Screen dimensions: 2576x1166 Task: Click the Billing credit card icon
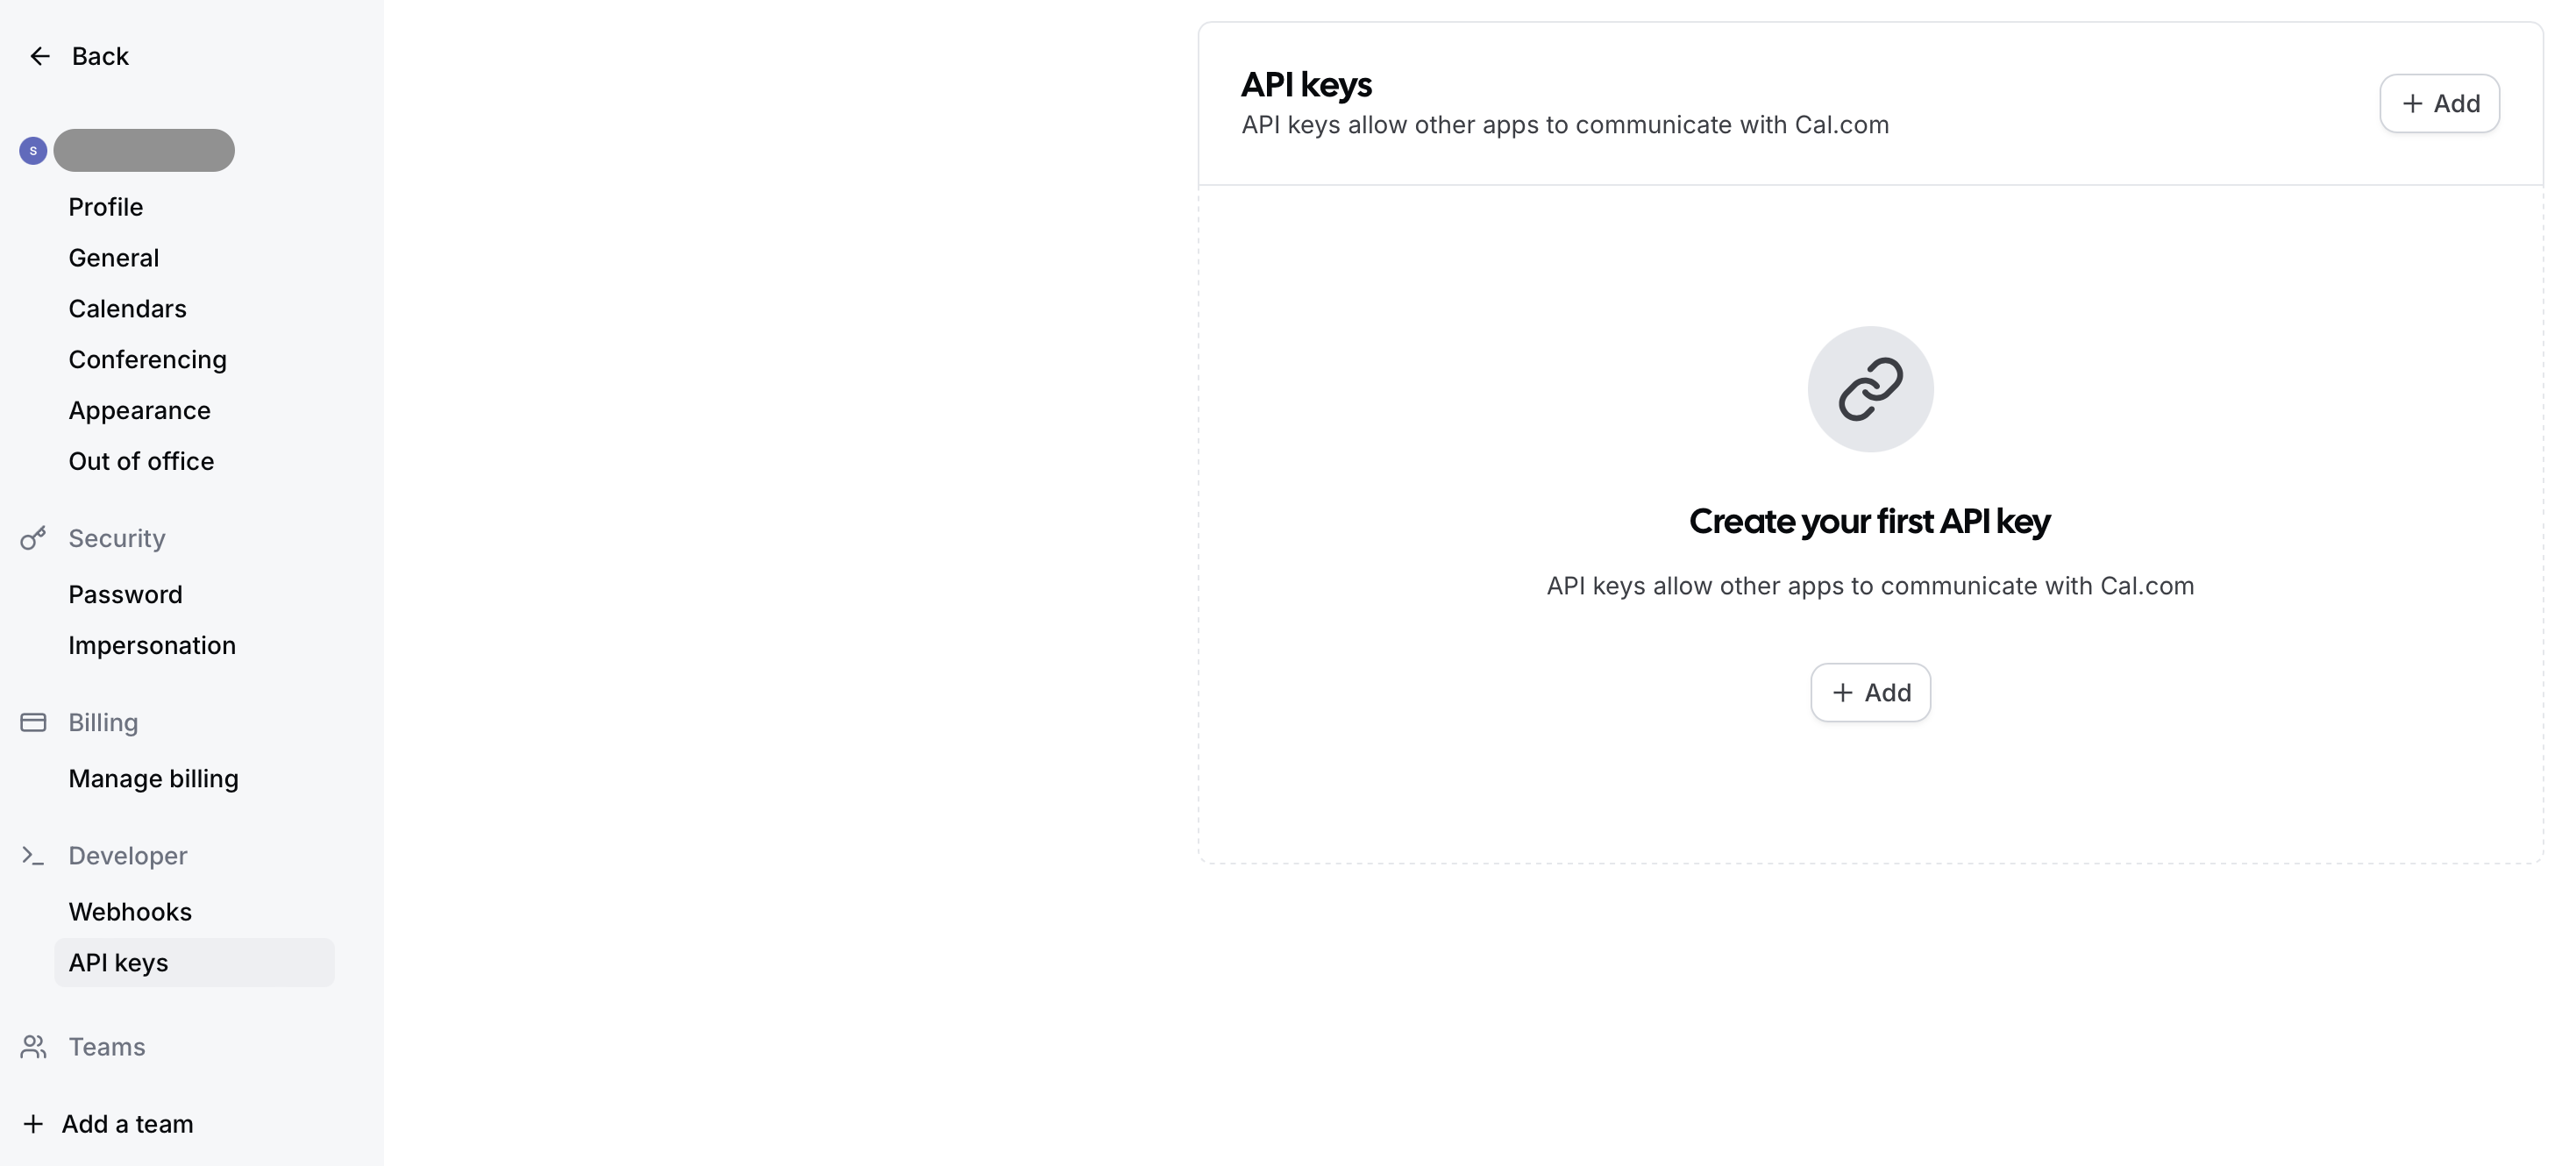pyautogui.click(x=33, y=722)
